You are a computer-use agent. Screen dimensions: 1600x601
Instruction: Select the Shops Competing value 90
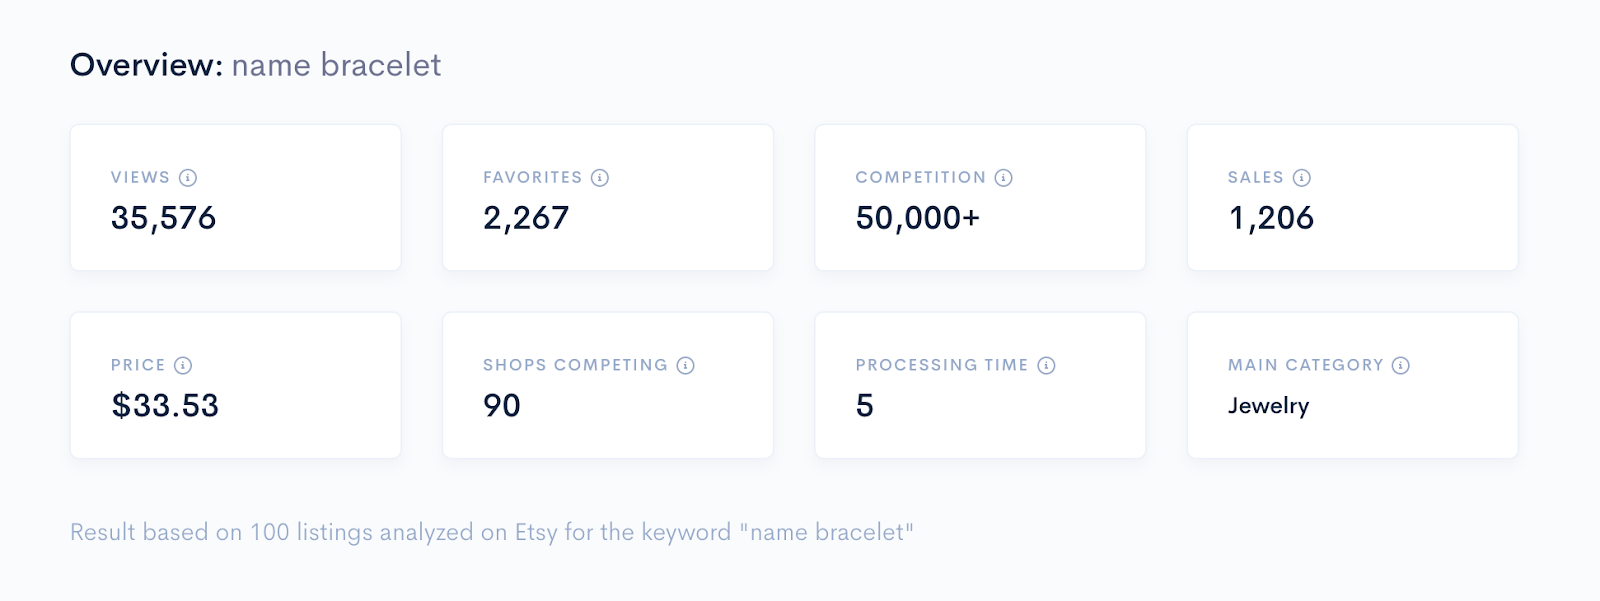[x=502, y=405]
